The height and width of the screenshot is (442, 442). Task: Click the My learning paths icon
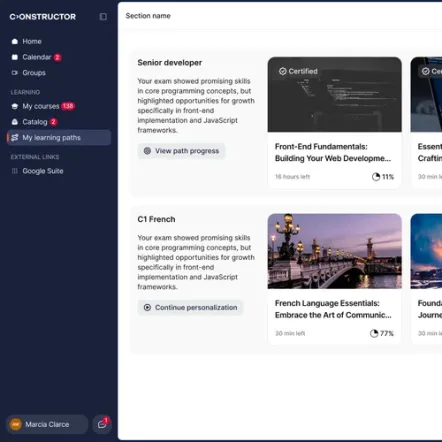15,138
